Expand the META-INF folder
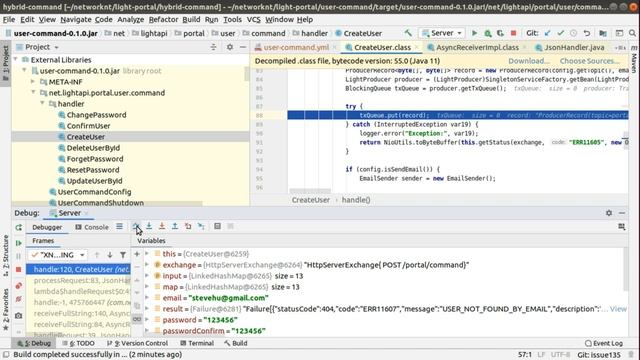This screenshot has height=360, width=640. click(33, 82)
